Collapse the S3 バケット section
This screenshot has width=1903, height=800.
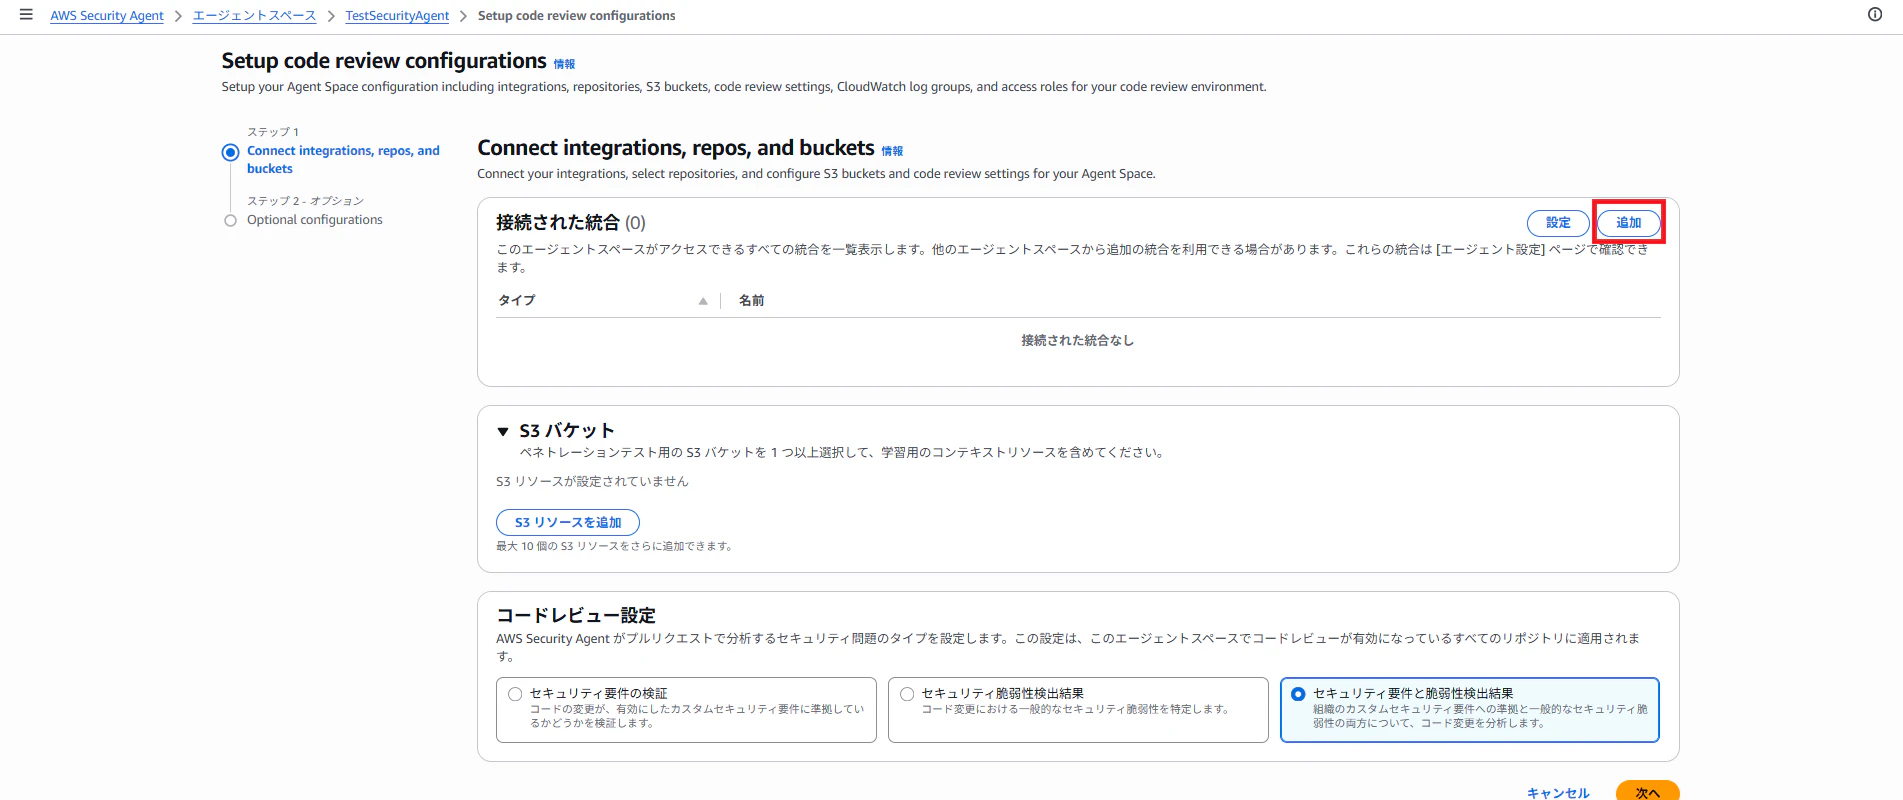(x=503, y=431)
